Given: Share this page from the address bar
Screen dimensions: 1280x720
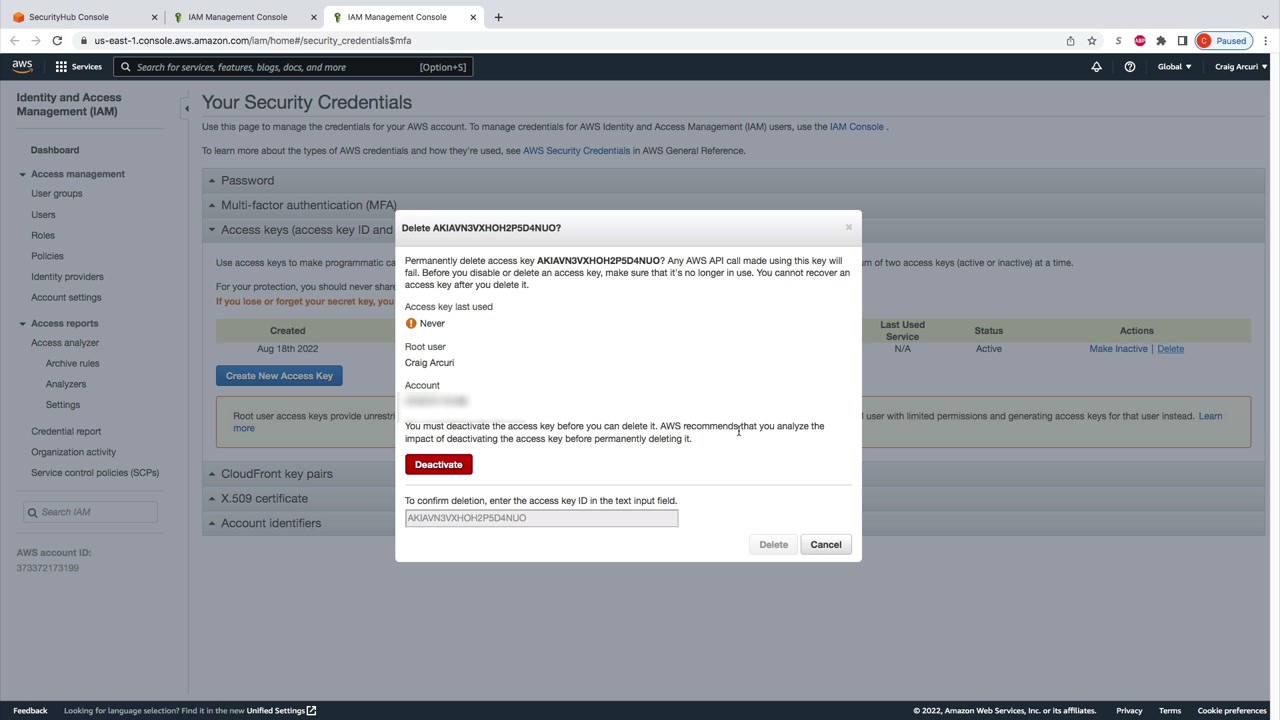Looking at the screenshot, I should (x=1070, y=41).
